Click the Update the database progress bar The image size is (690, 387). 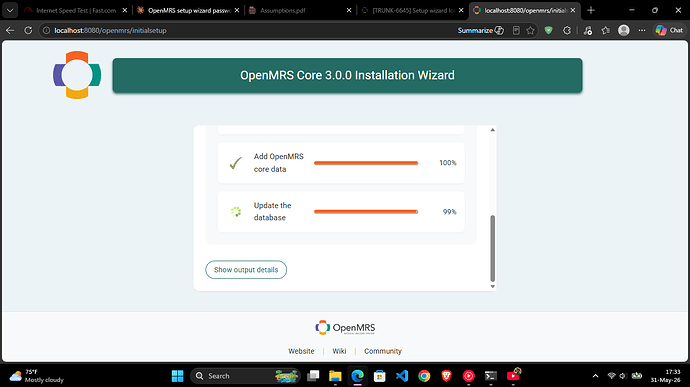click(366, 212)
